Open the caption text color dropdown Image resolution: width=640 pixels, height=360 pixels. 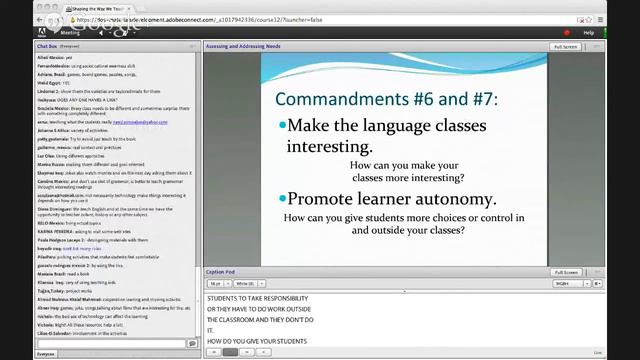tap(249, 283)
